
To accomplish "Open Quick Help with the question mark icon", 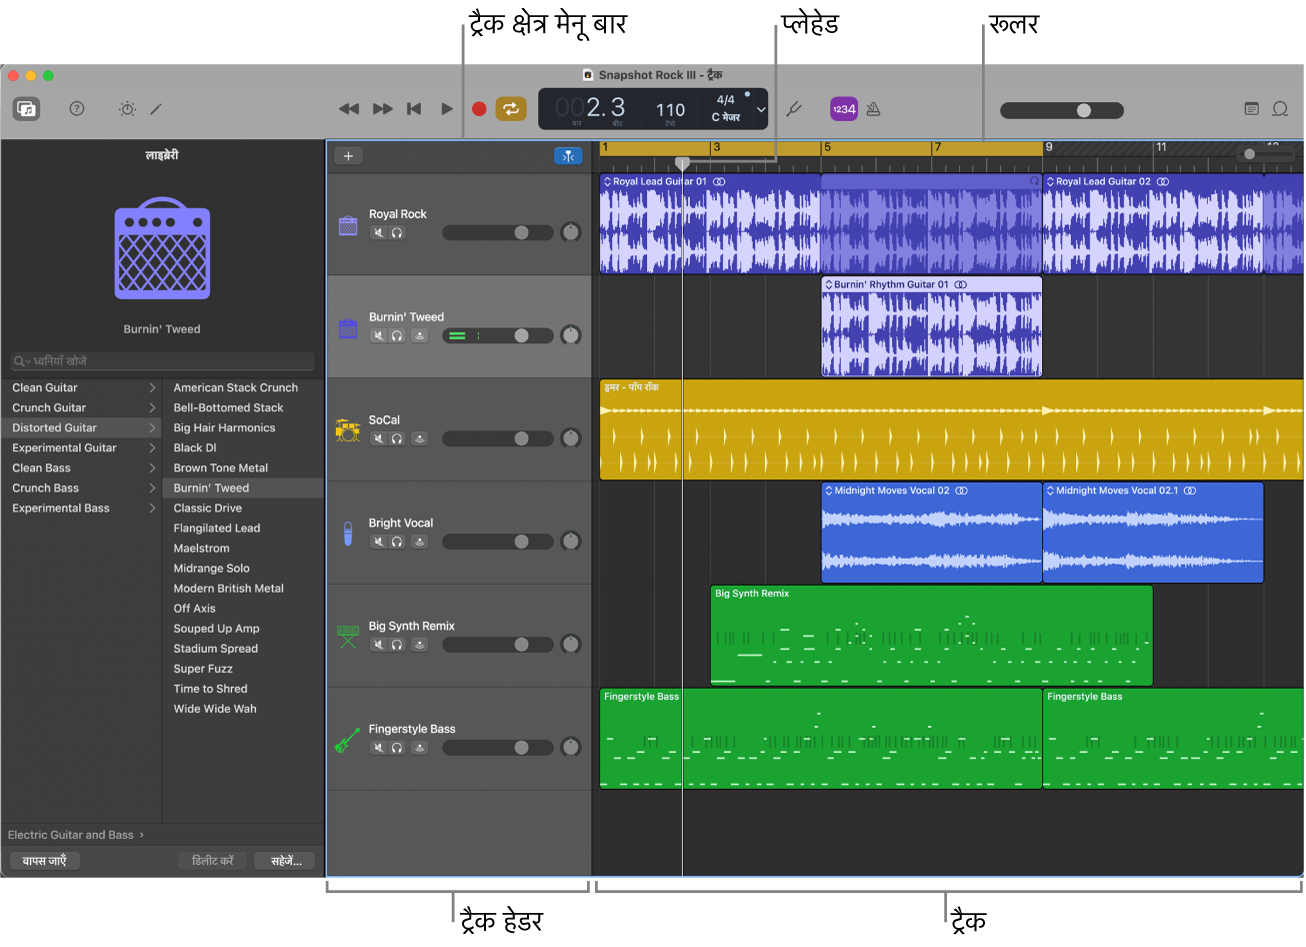I will click(77, 109).
